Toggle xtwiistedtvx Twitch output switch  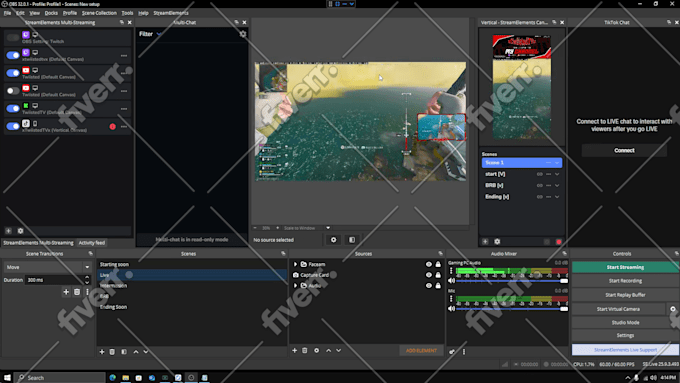[x=13, y=55]
